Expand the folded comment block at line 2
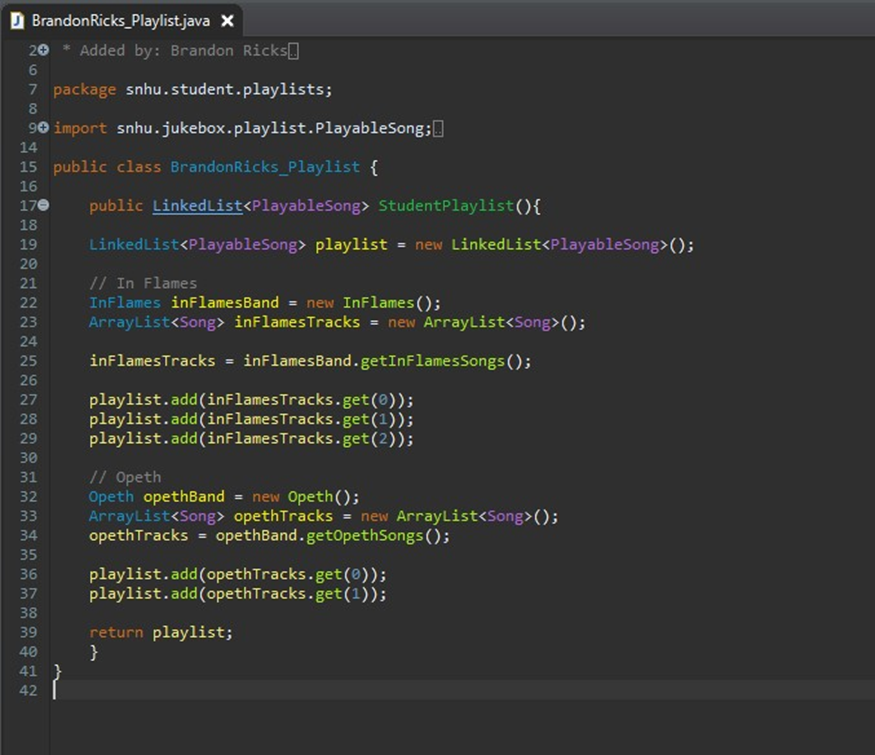875x755 pixels. [42, 50]
